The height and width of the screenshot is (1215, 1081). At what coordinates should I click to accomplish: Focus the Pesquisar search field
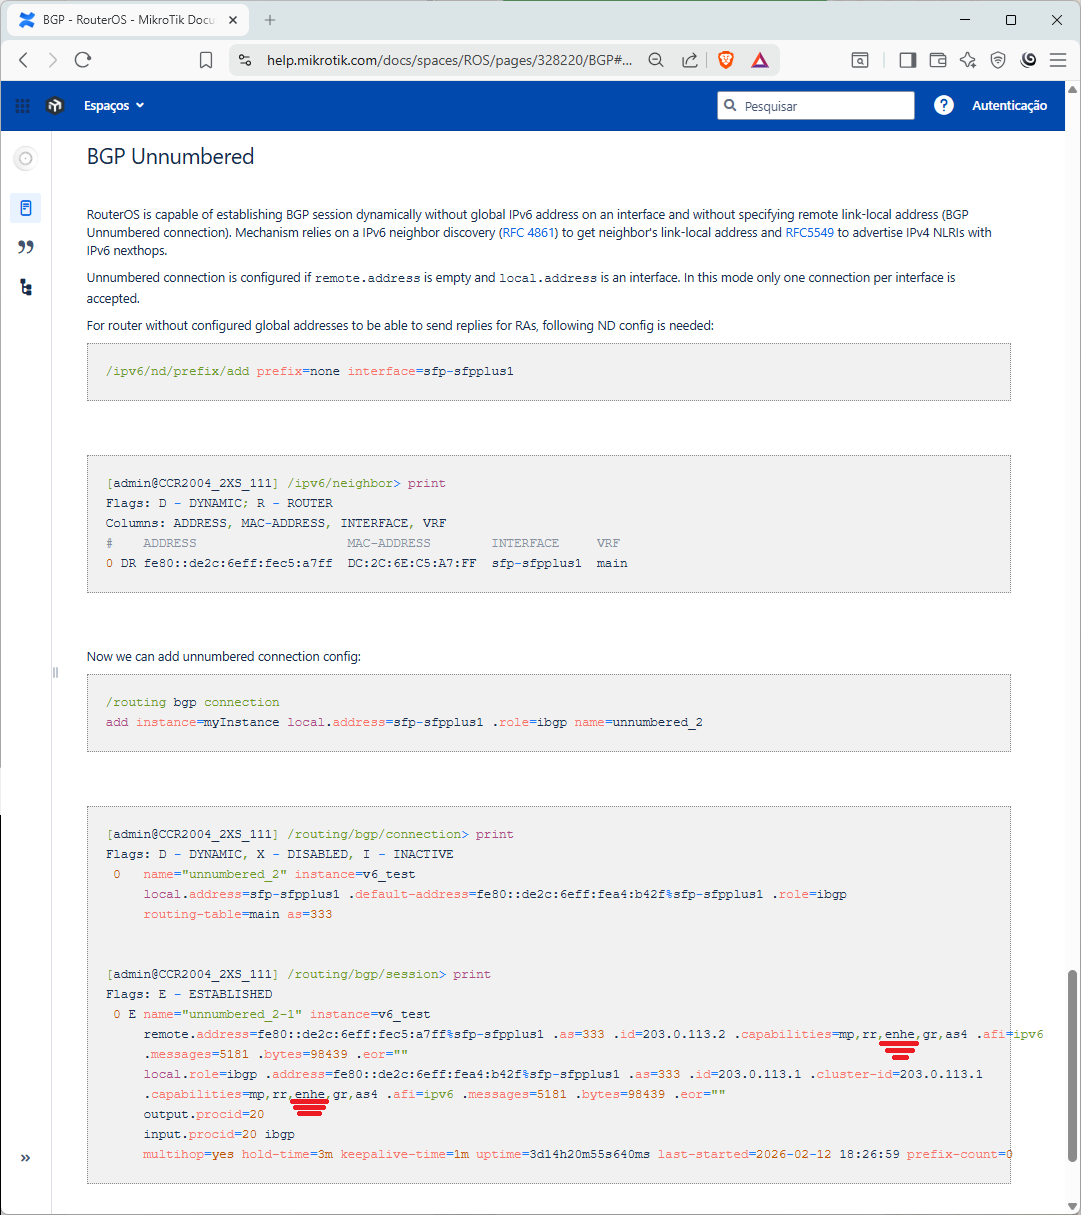click(x=816, y=106)
